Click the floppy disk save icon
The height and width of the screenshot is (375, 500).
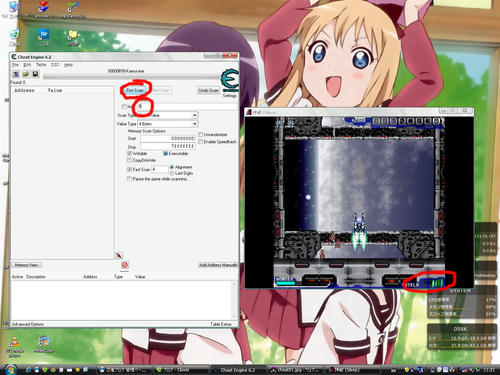point(35,74)
